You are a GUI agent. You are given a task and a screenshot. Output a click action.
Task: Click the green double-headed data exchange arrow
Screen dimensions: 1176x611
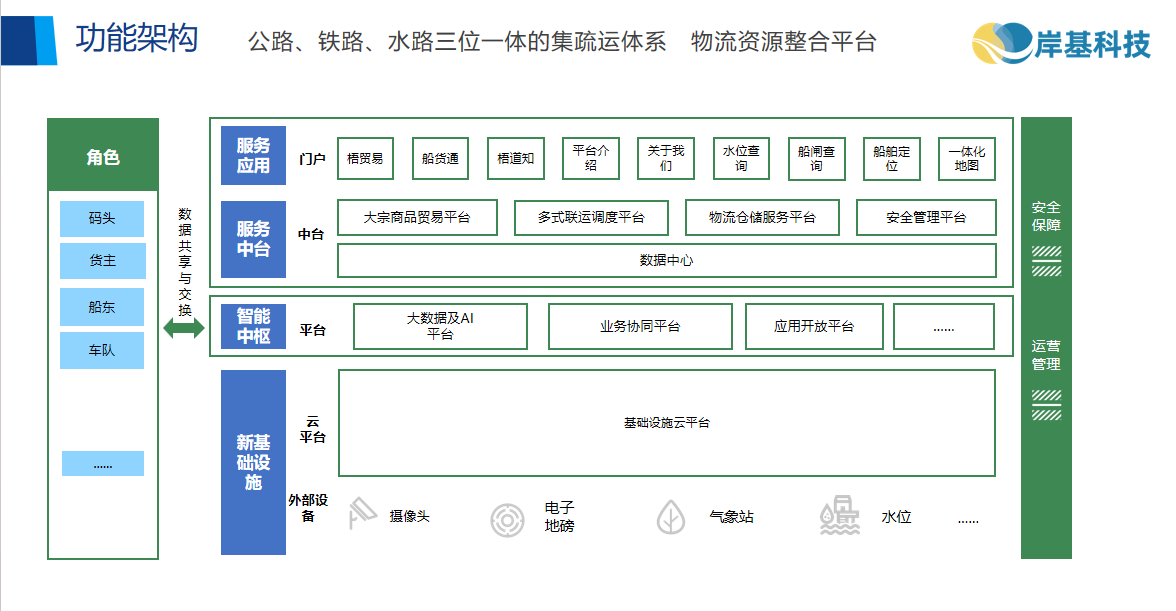[x=184, y=329]
